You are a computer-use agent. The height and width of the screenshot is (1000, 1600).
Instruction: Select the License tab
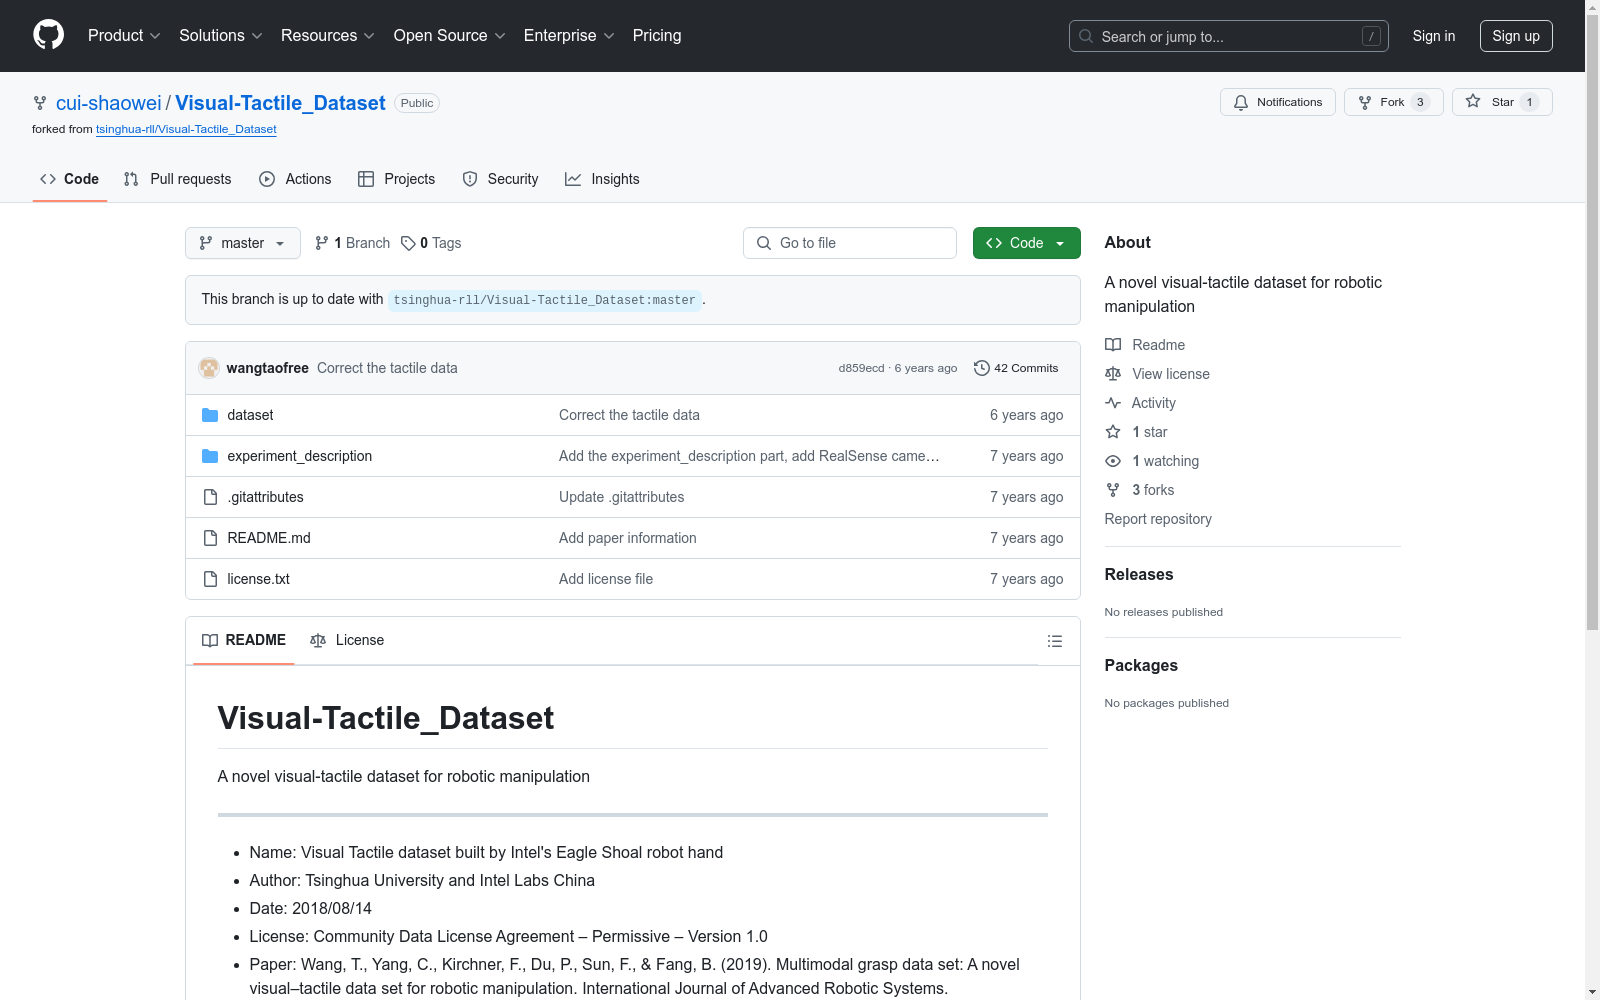point(347,640)
